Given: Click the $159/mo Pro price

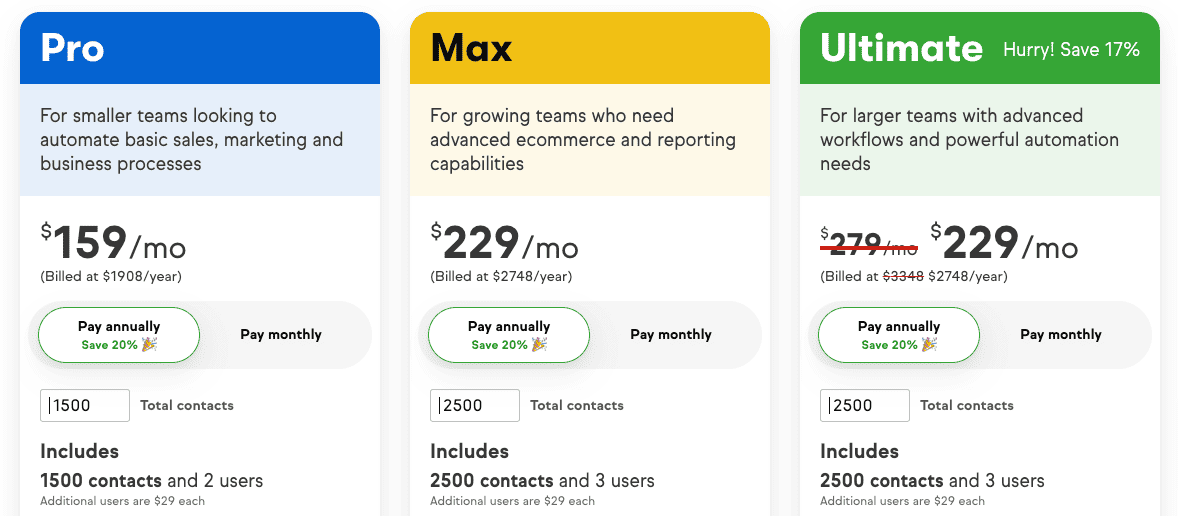Looking at the screenshot, I should point(113,242).
